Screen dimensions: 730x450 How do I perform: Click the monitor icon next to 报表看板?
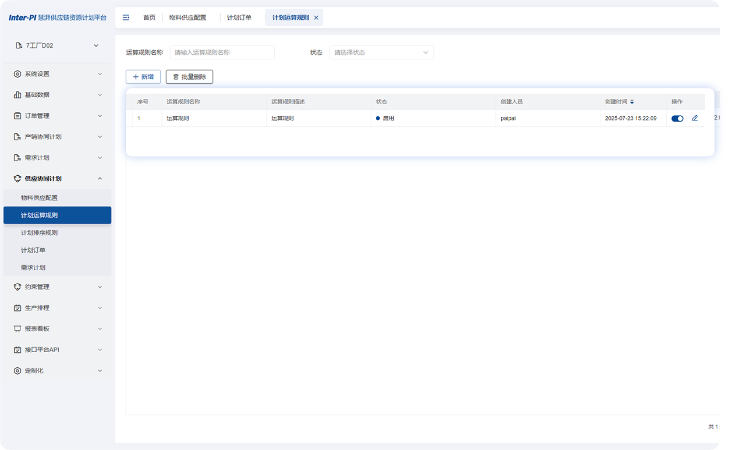[x=17, y=328]
